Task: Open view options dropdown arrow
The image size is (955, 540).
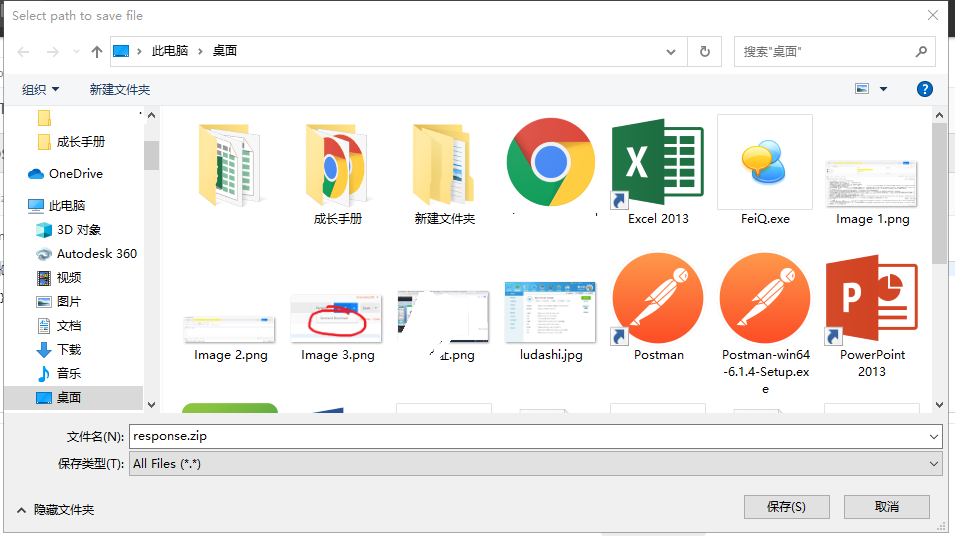Action: 883,89
